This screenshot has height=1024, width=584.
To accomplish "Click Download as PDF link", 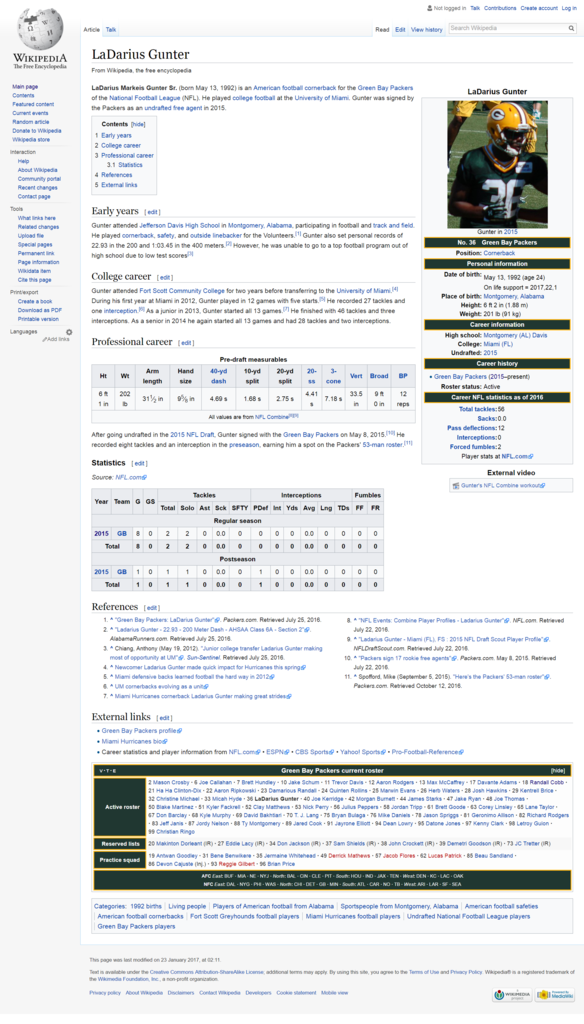I will coord(40,310).
